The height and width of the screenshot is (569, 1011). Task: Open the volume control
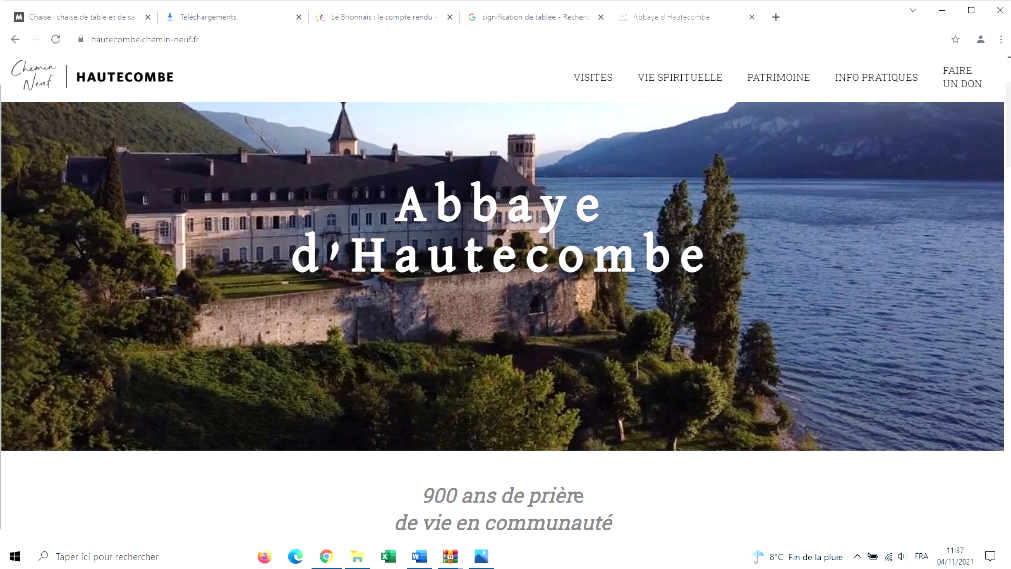902,557
